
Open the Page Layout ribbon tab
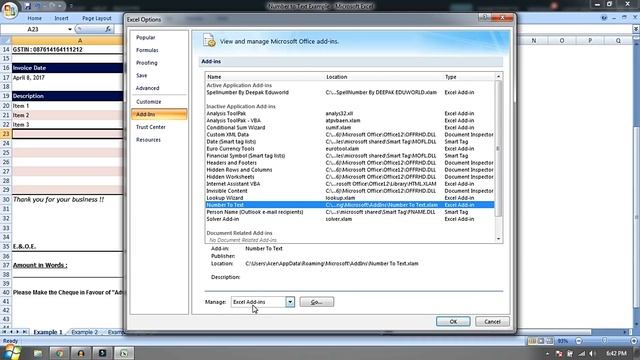[97, 18]
